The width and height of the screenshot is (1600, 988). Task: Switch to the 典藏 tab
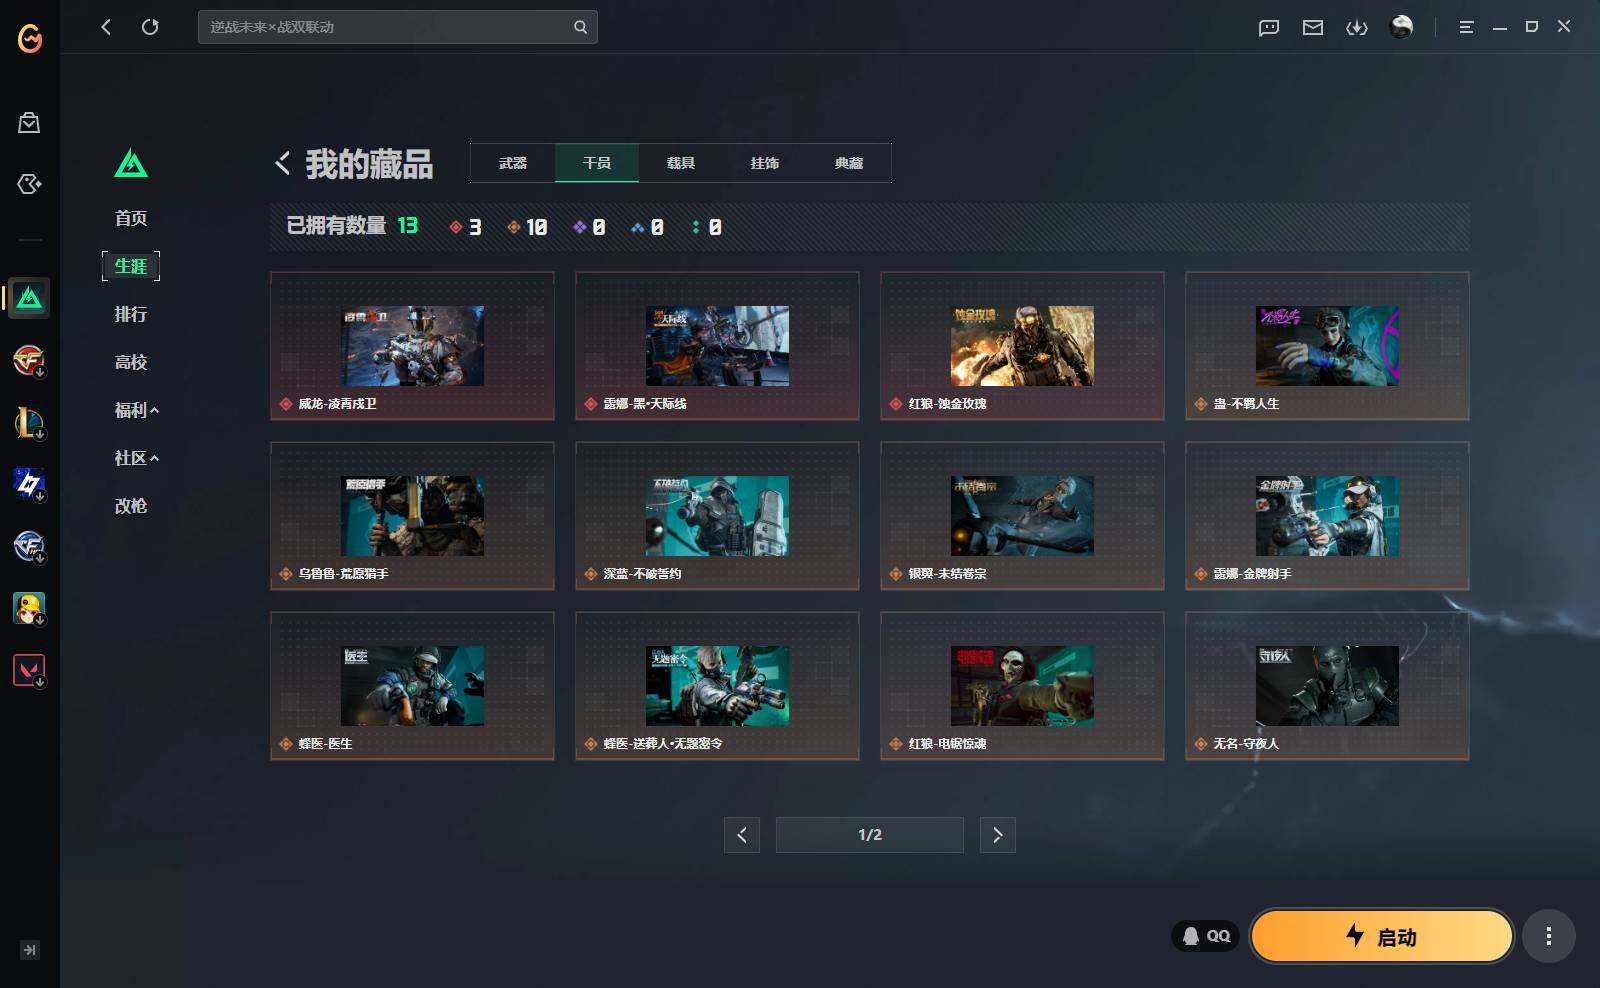[x=849, y=163]
